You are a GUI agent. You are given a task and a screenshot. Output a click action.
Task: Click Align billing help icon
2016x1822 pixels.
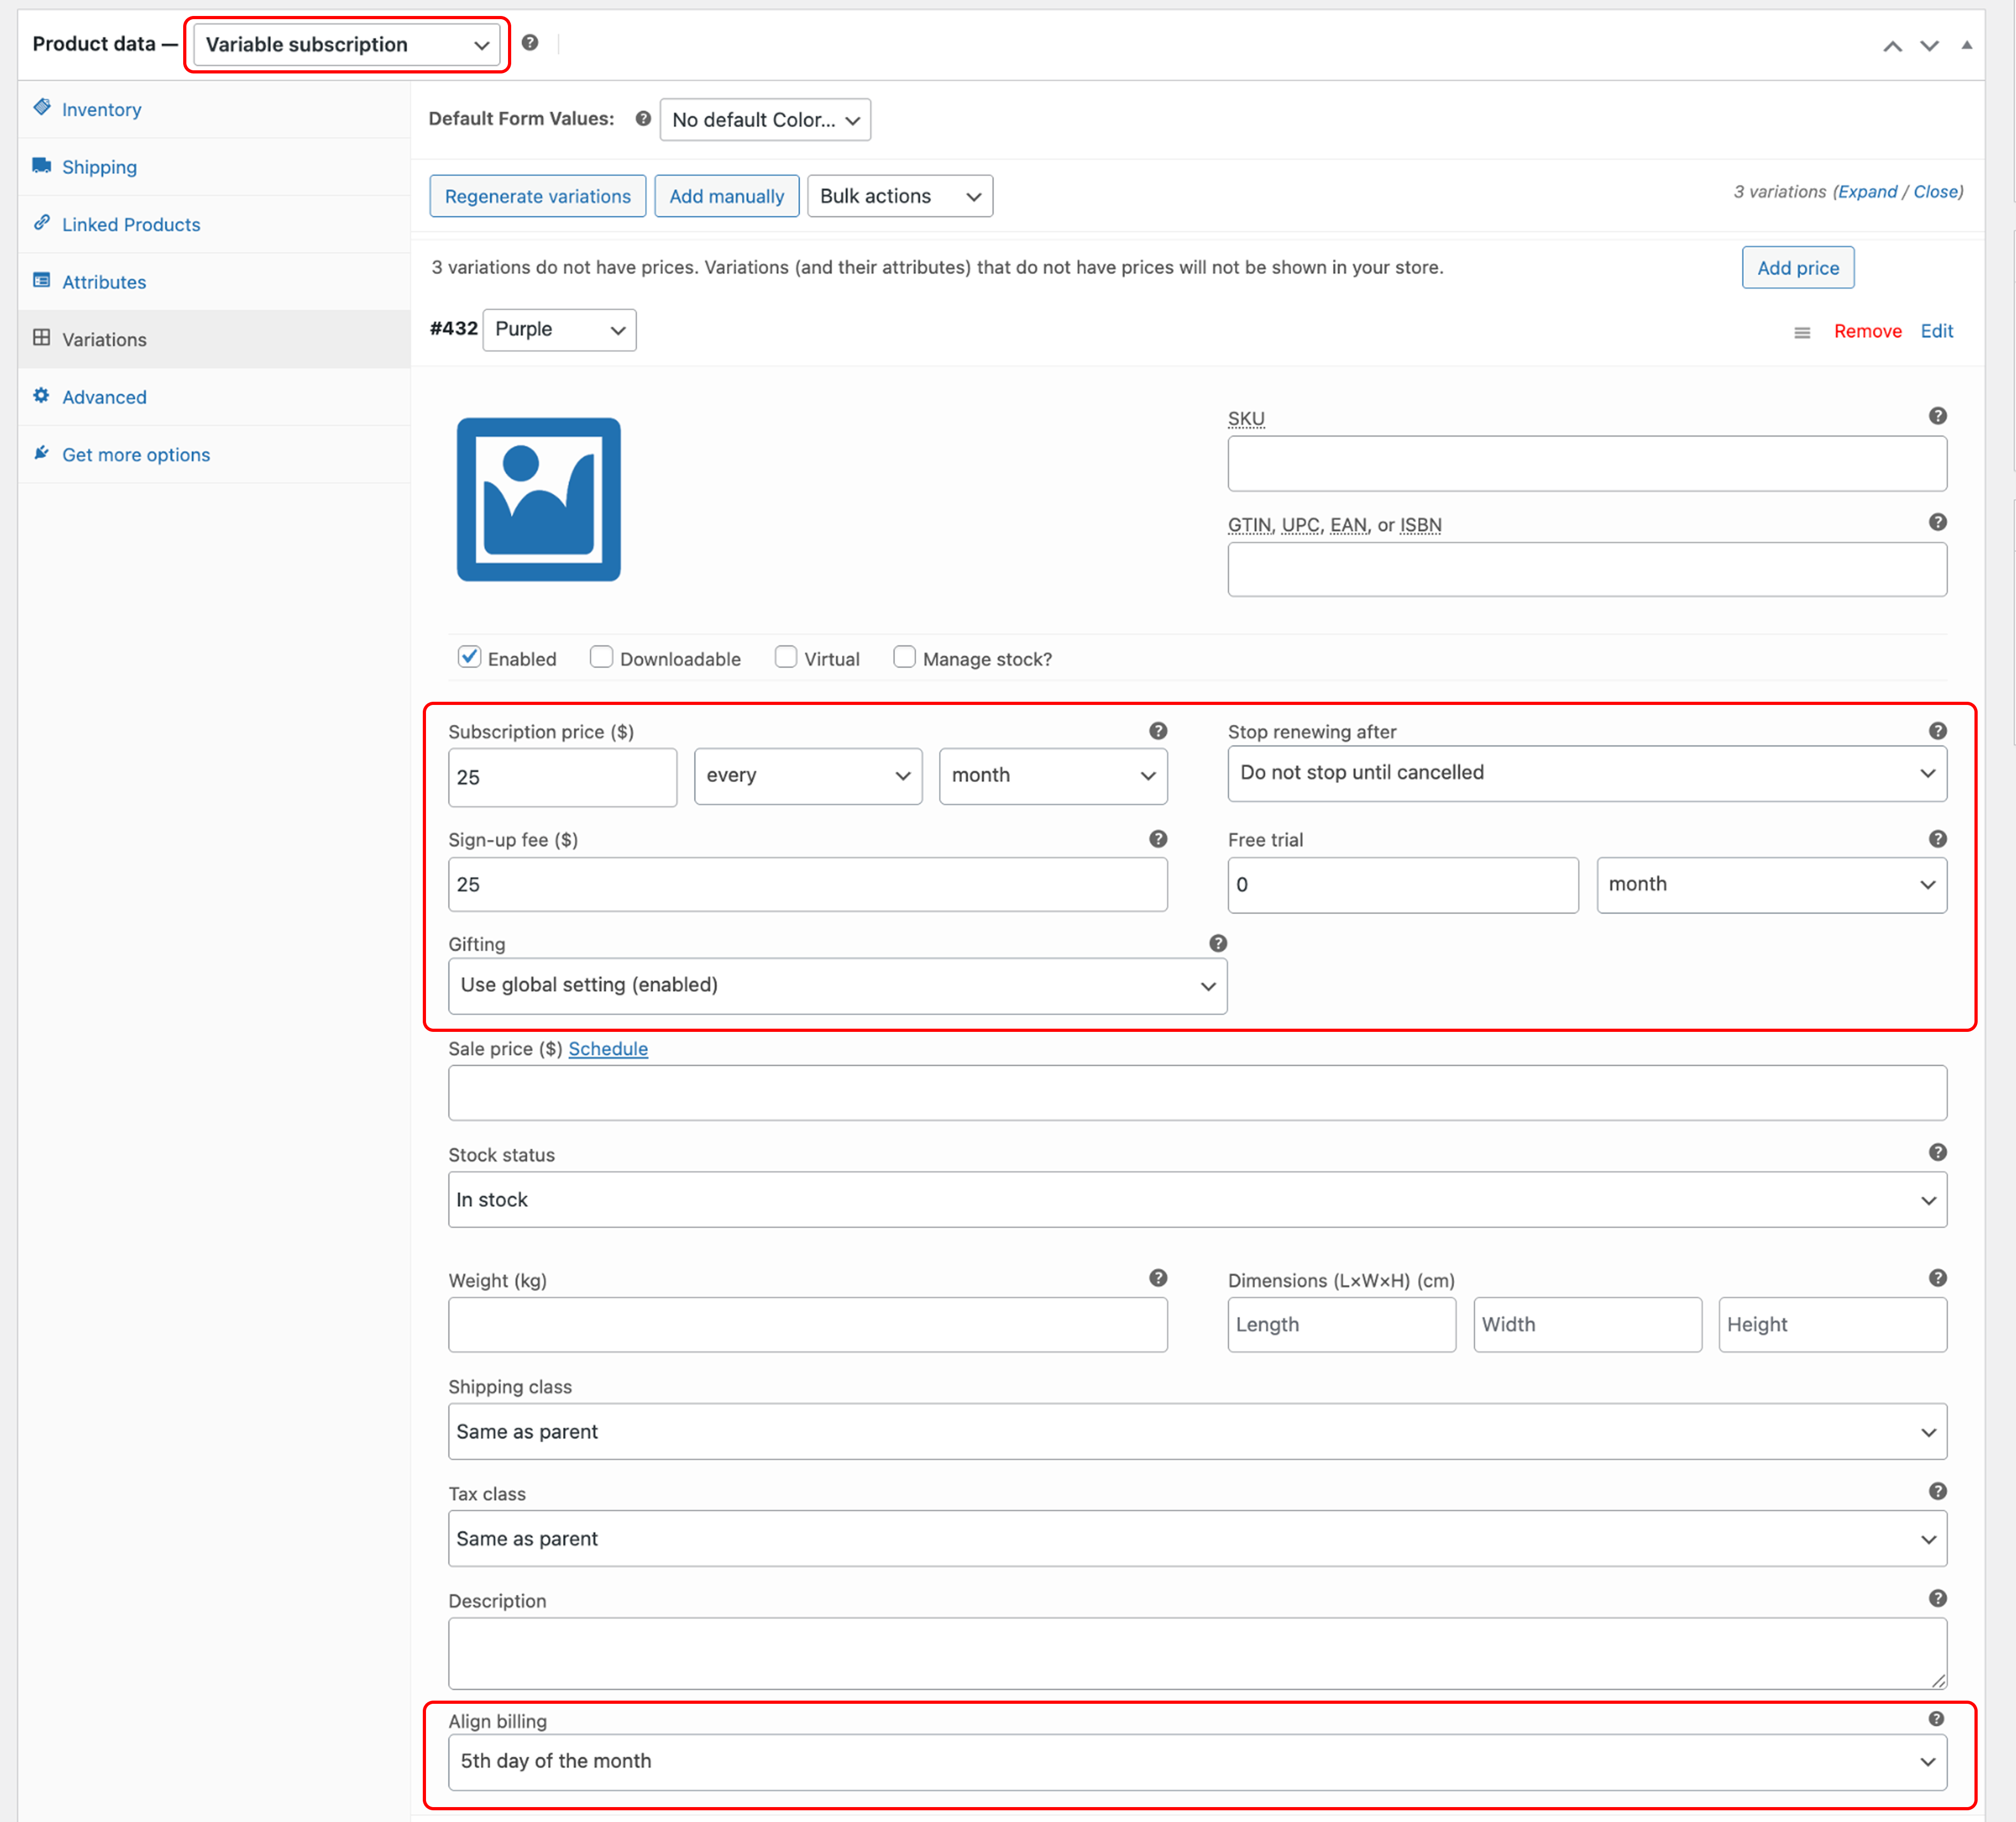(x=1936, y=1719)
